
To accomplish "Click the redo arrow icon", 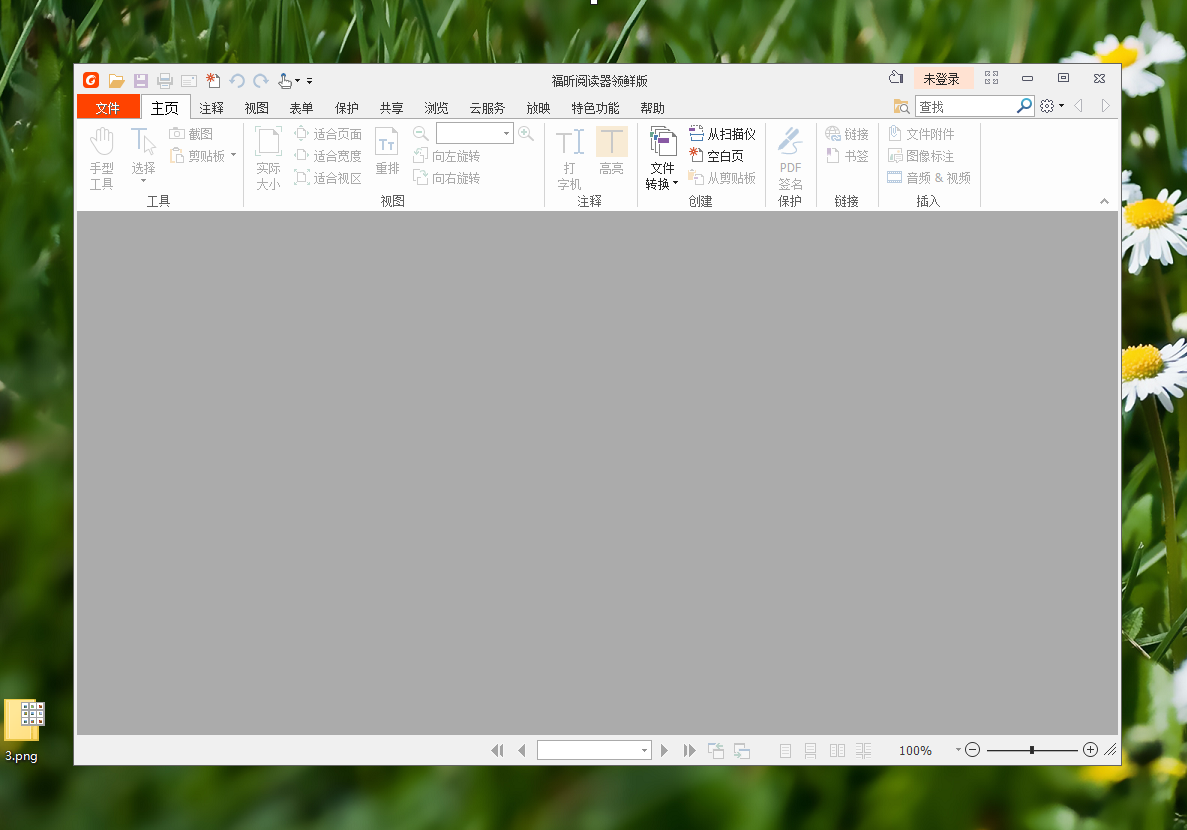I will 261,80.
